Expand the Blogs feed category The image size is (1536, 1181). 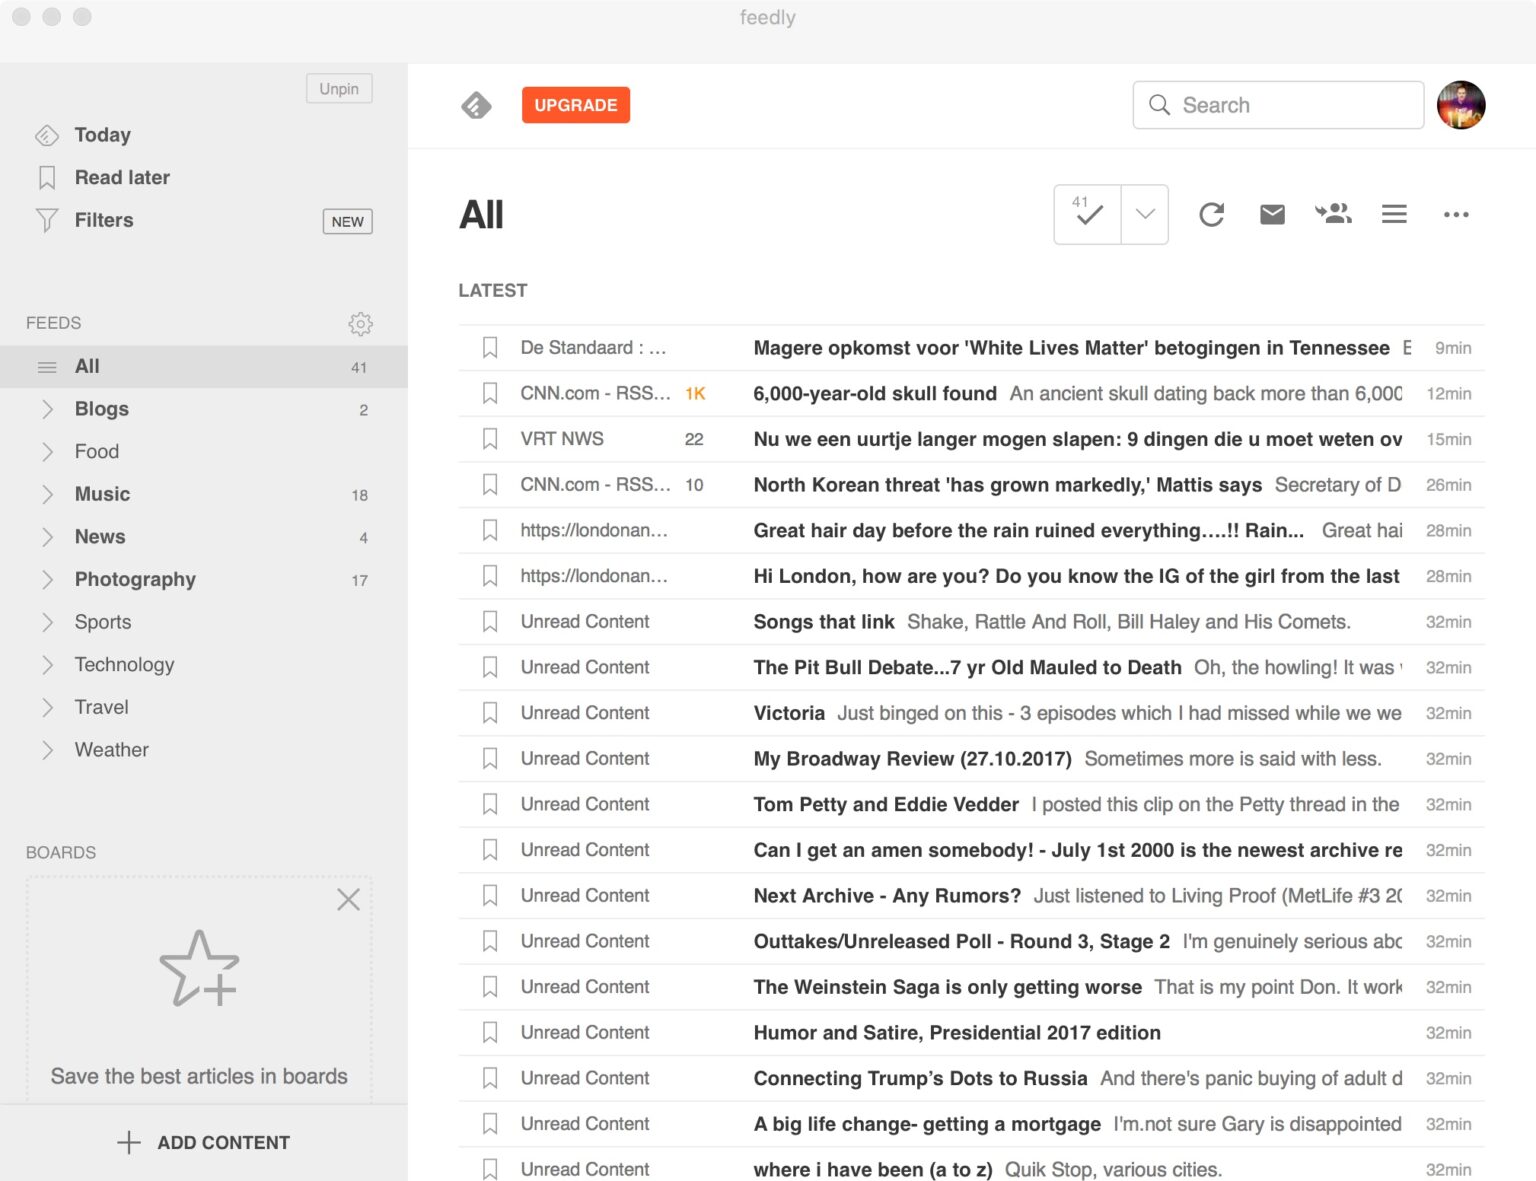47,409
